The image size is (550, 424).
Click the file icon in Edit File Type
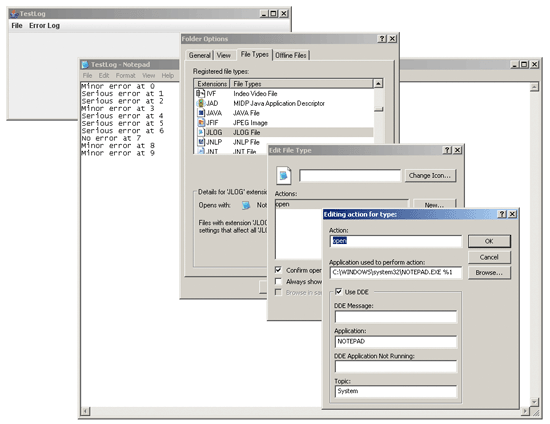[283, 175]
